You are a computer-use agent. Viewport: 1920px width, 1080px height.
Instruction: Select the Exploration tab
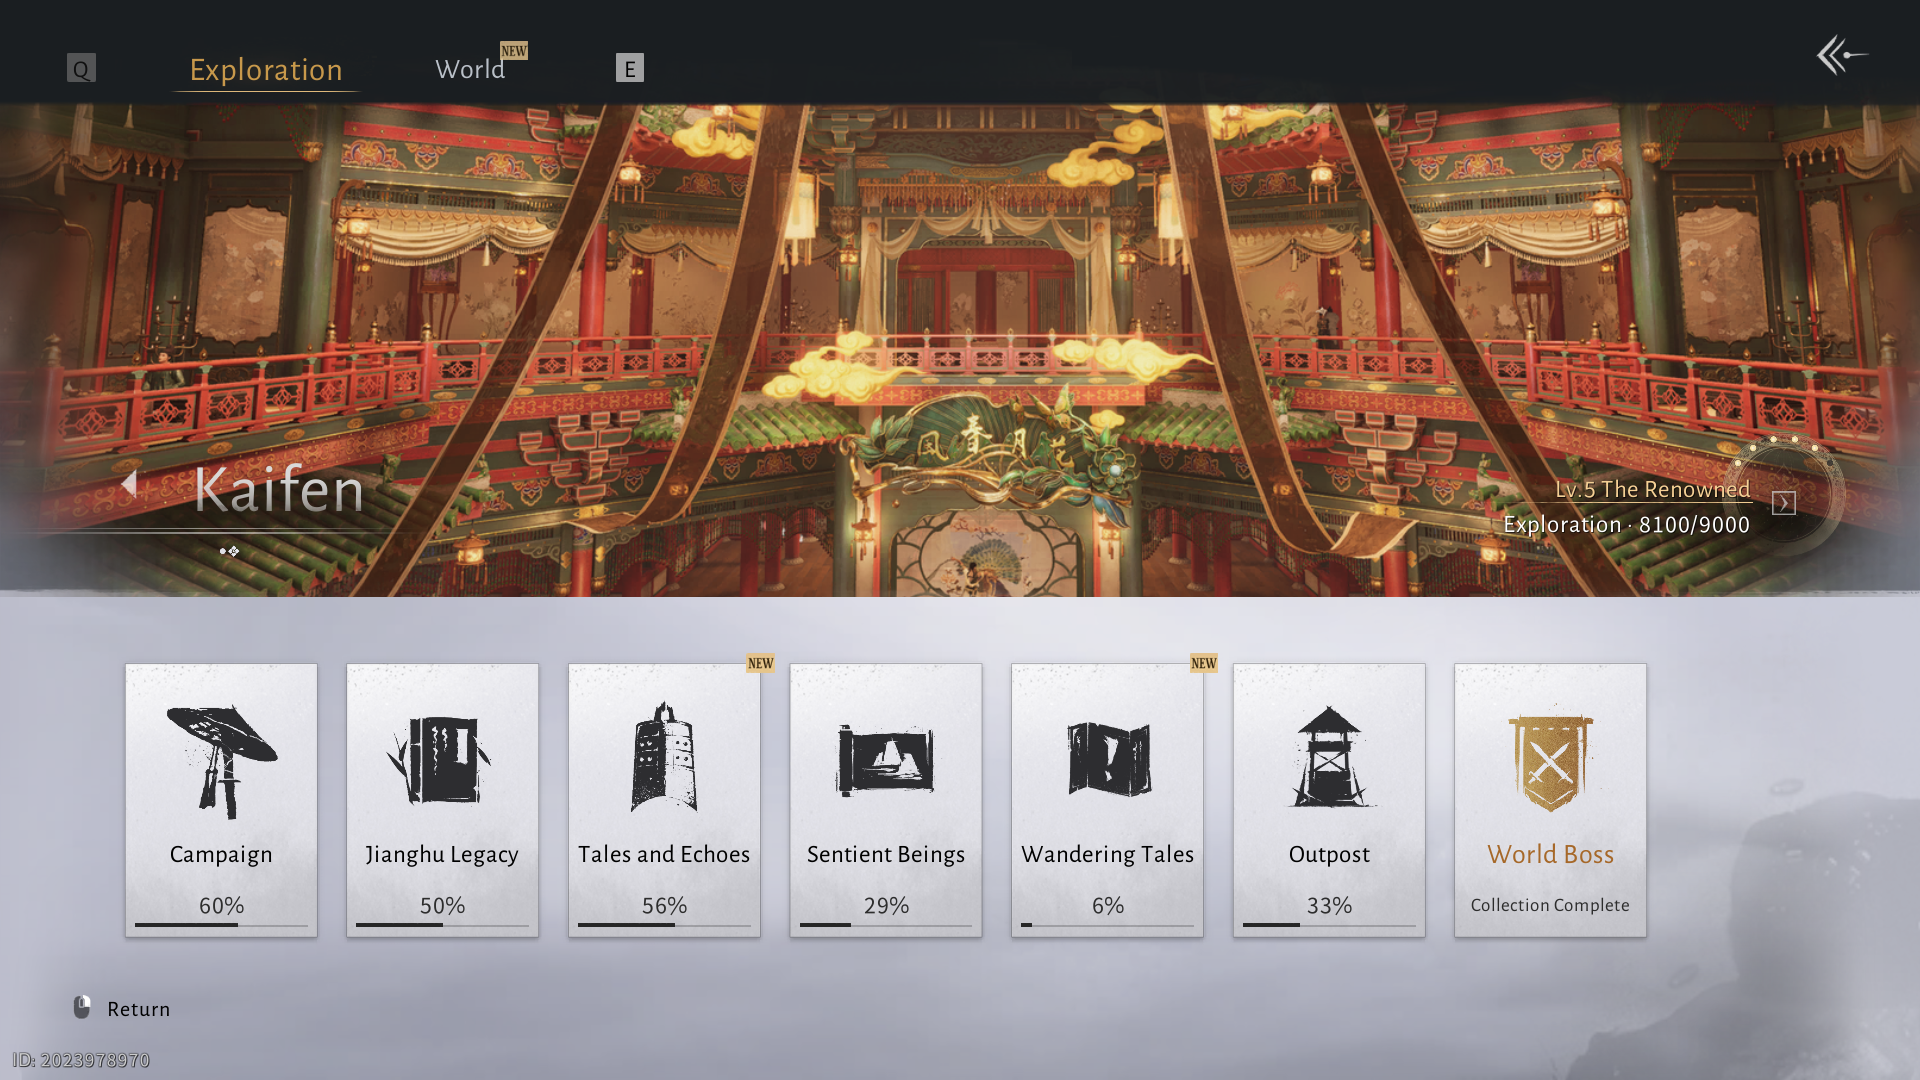coord(266,69)
